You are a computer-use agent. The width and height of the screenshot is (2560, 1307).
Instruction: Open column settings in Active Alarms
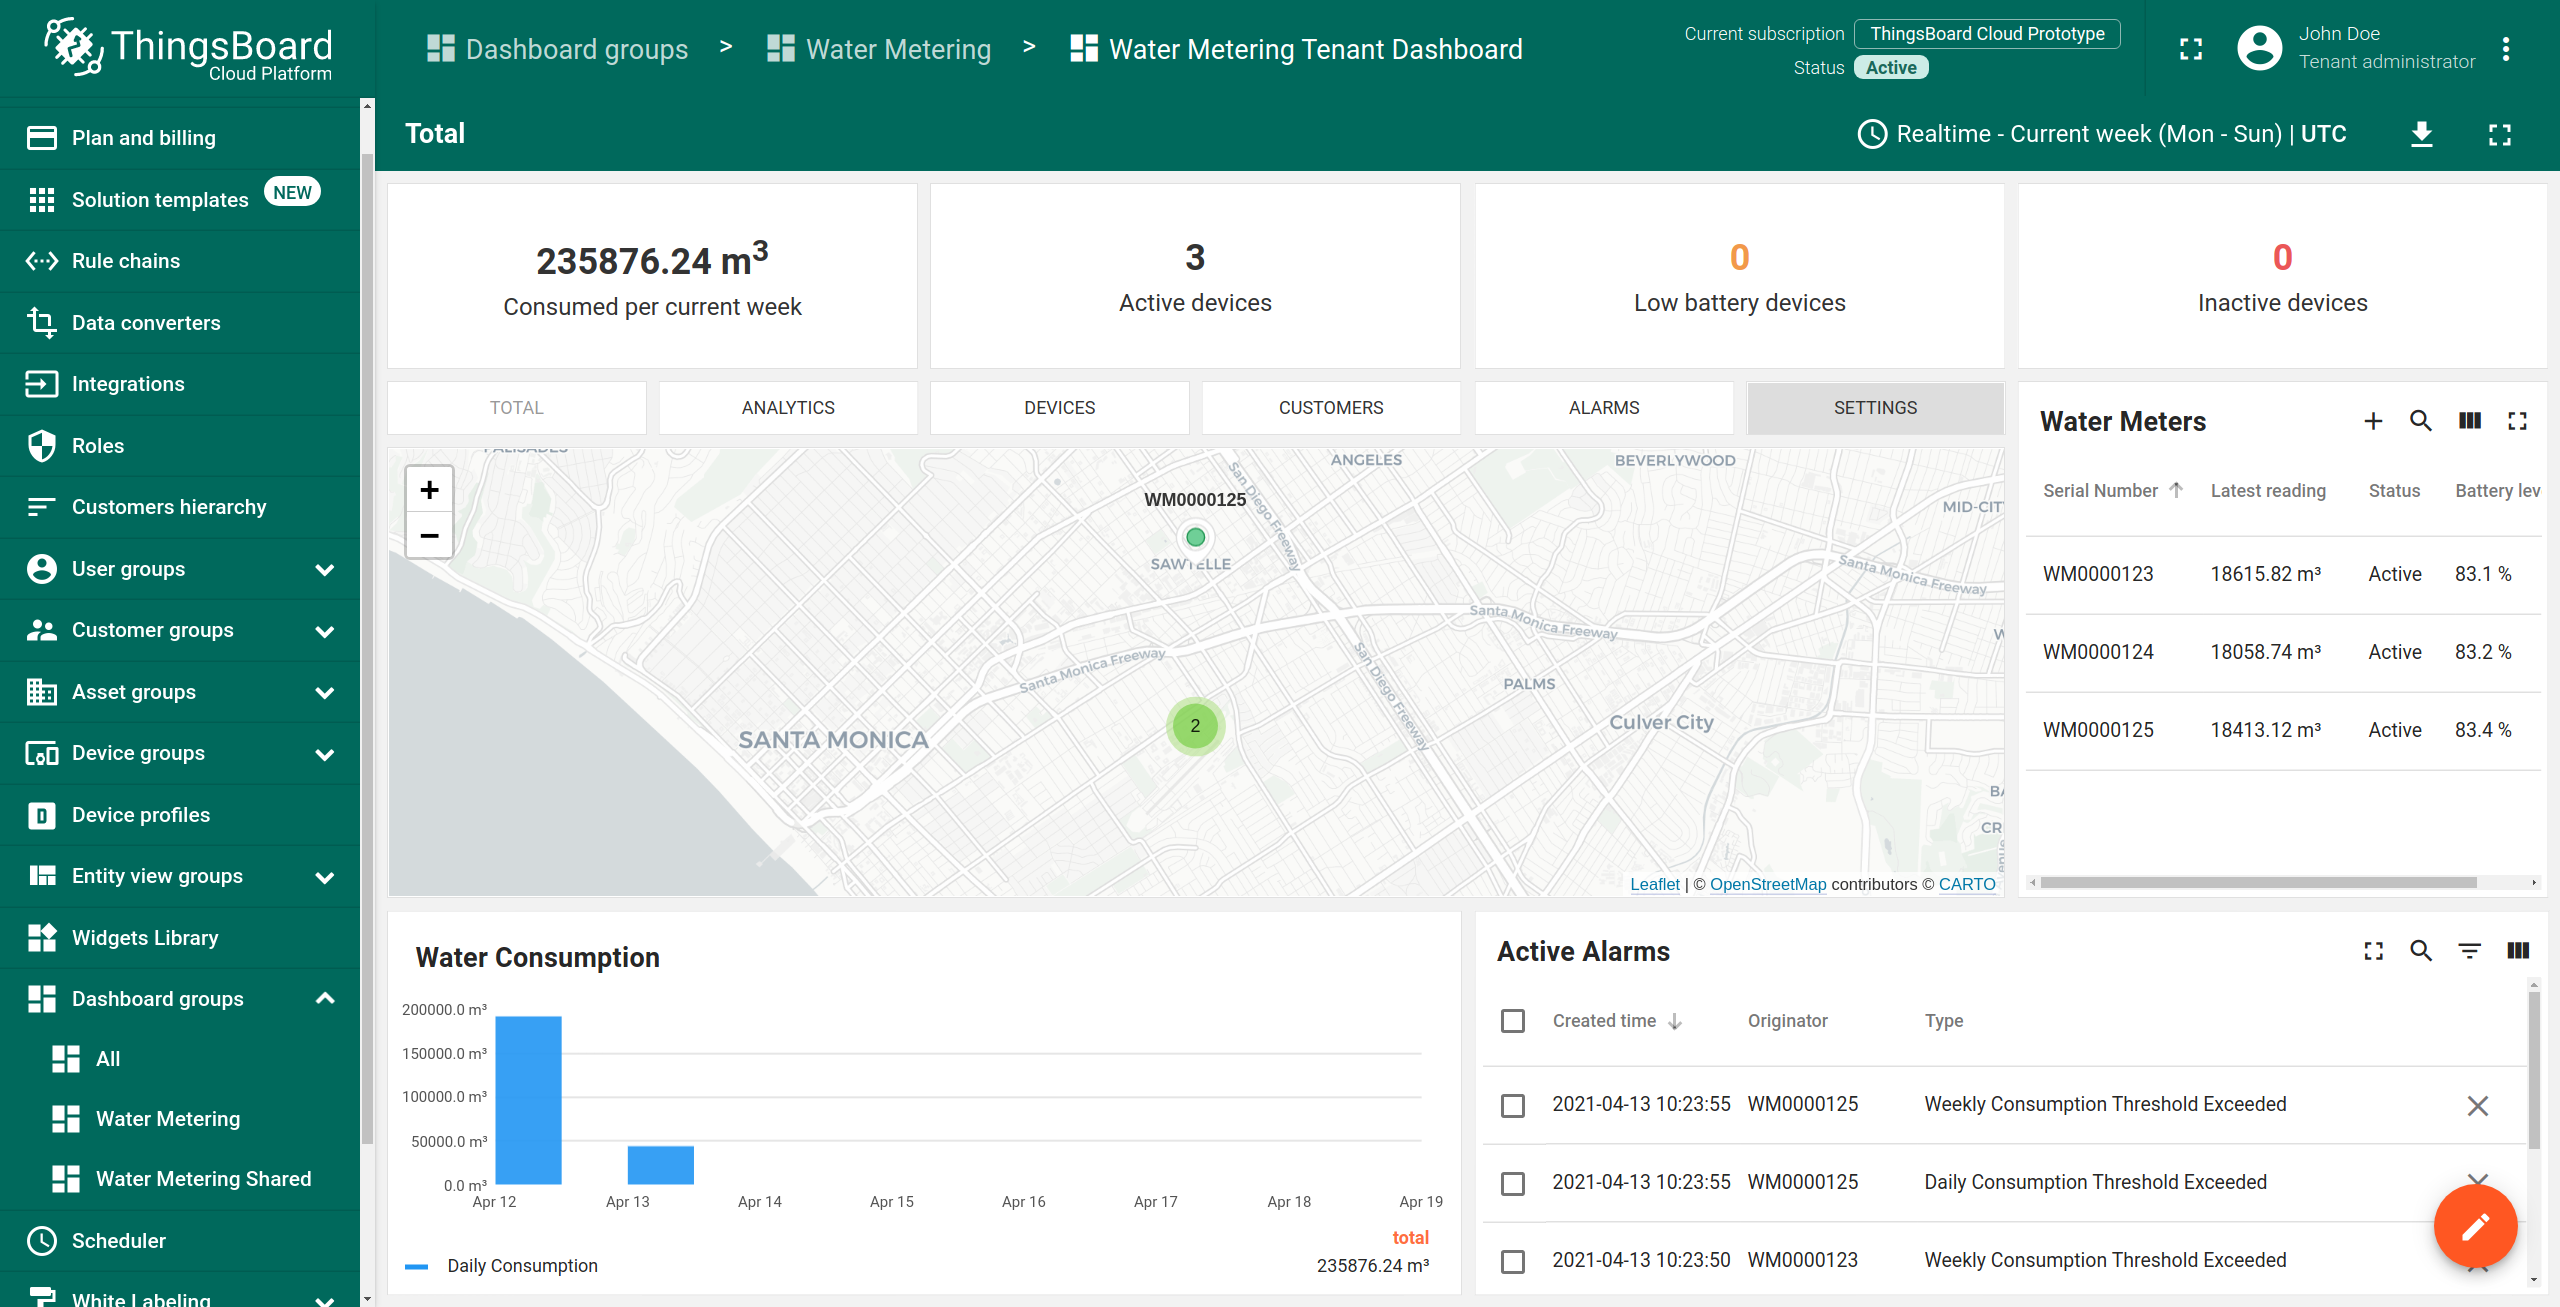[x=2518, y=951]
